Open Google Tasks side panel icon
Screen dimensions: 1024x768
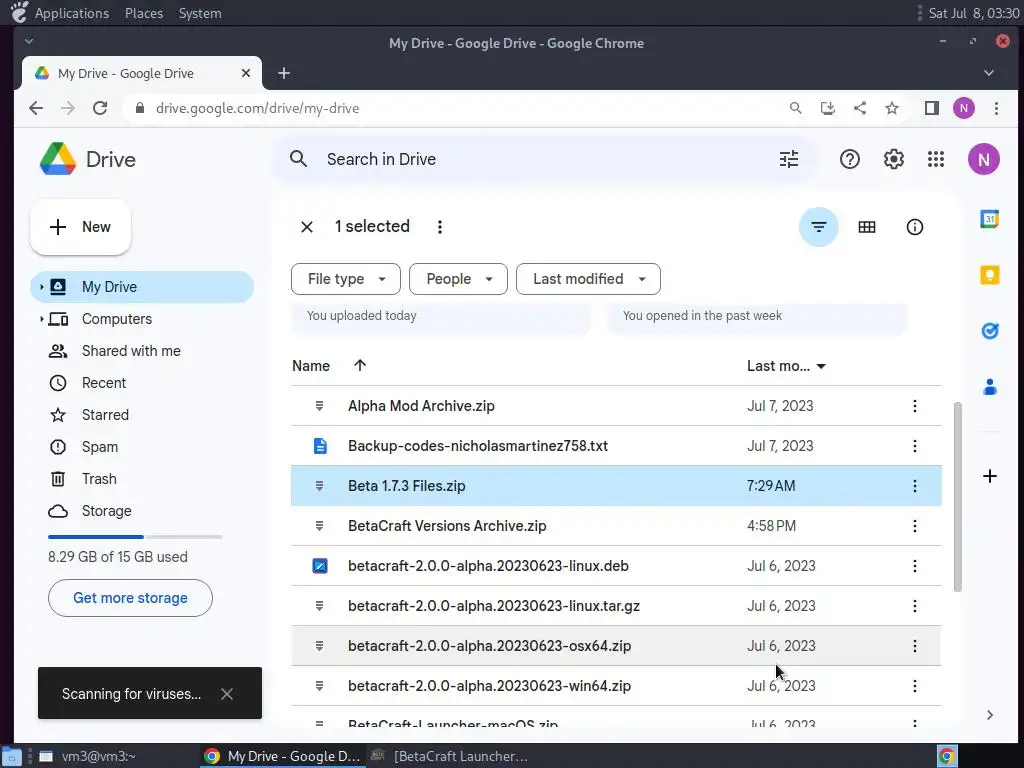point(989,331)
